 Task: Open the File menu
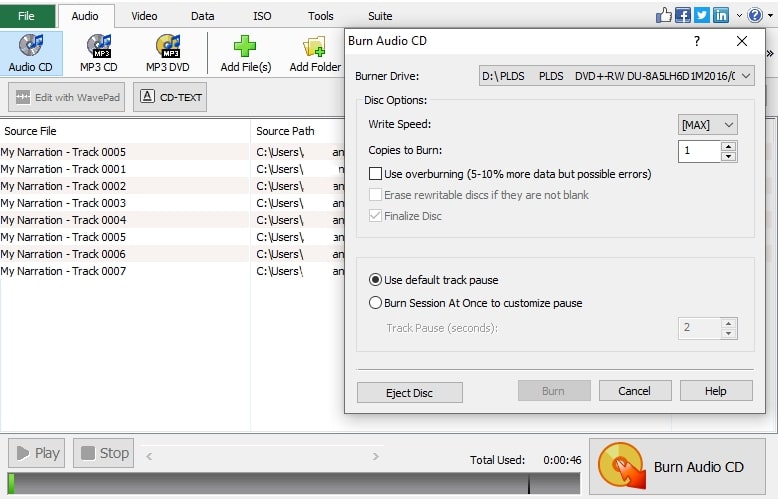click(x=27, y=16)
